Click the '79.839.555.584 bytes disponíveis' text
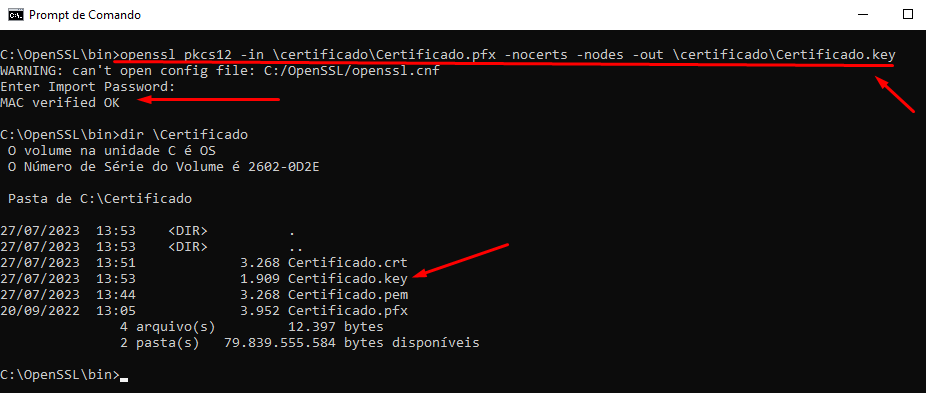The image size is (926, 393). click(x=352, y=342)
